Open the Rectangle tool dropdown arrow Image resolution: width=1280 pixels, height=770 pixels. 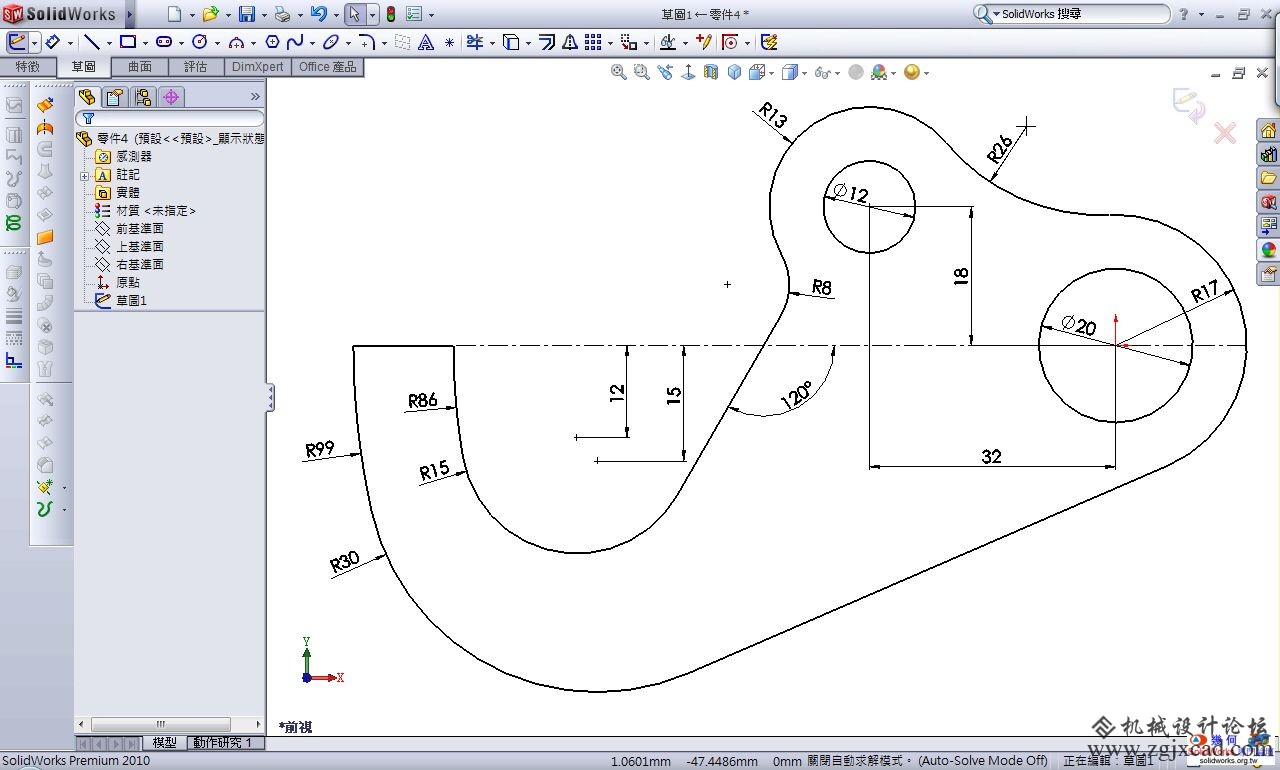click(x=145, y=43)
